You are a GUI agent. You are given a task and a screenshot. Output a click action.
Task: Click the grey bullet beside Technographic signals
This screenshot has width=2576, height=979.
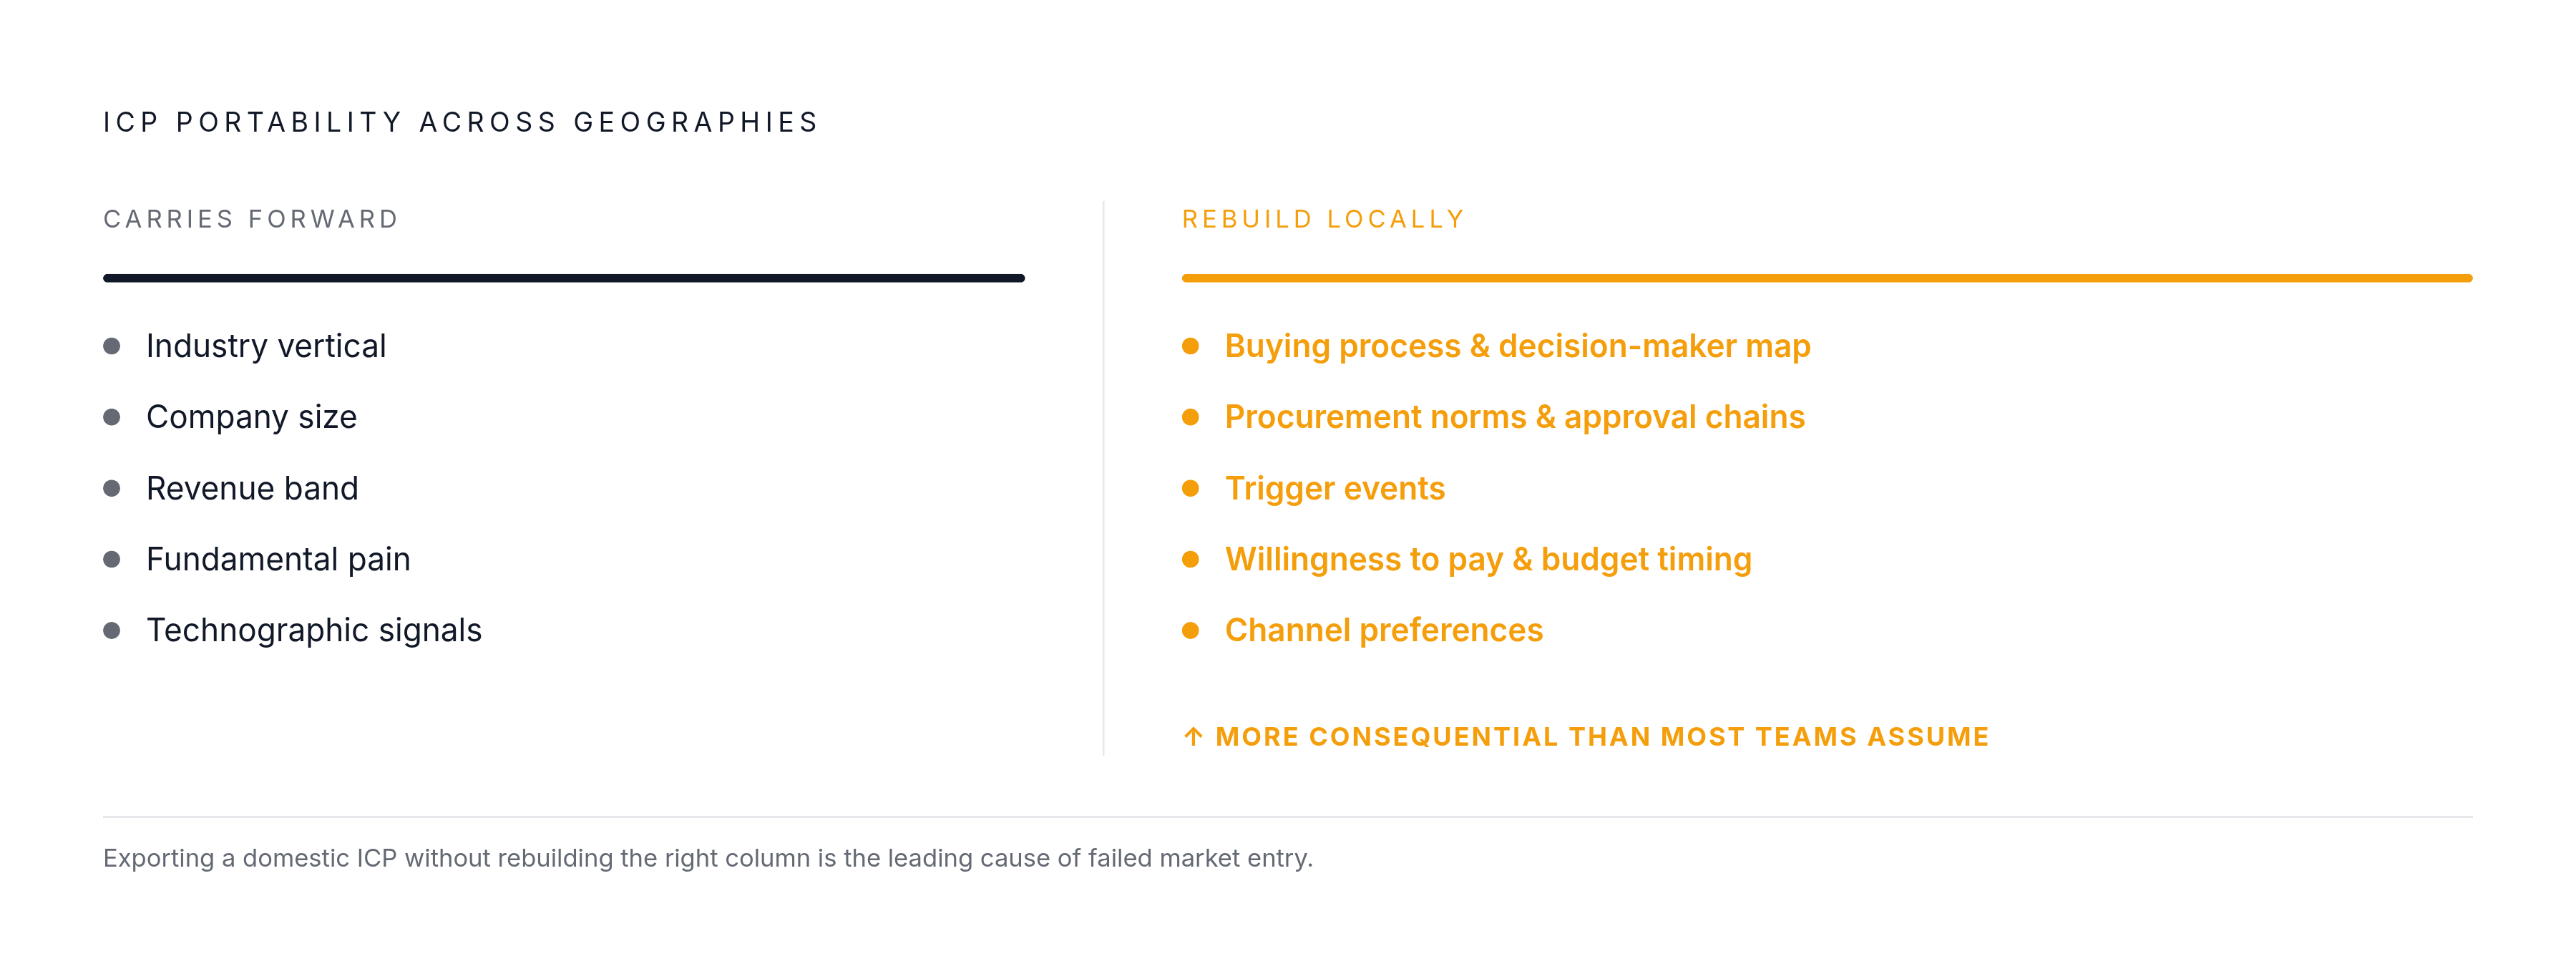pyautogui.click(x=112, y=630)
